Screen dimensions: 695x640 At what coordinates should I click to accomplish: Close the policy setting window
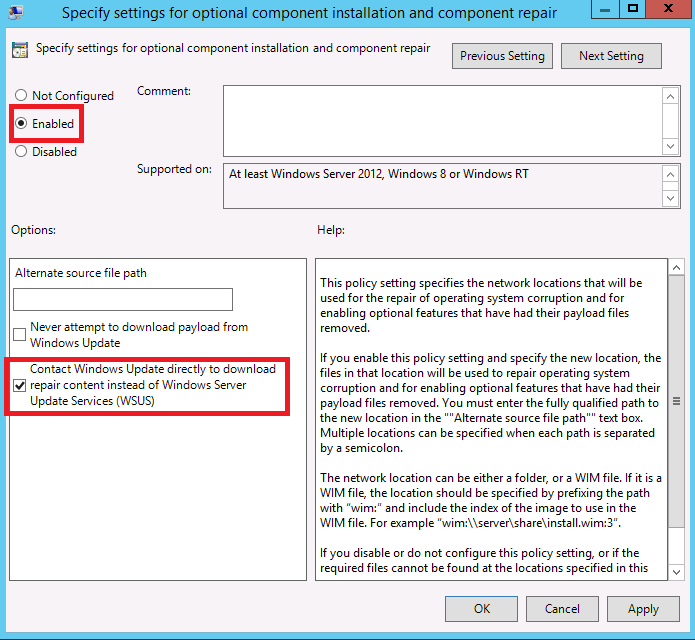click(x=669, y=9)
